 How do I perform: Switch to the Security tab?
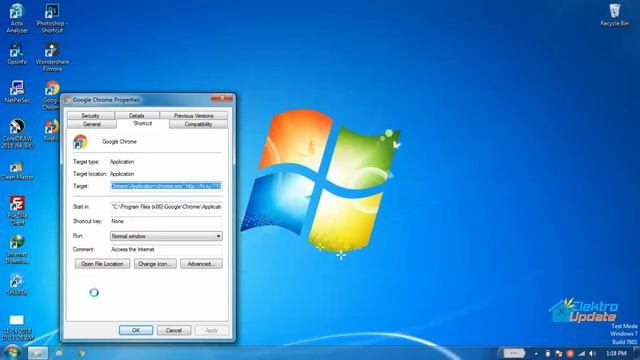[91, 116]
